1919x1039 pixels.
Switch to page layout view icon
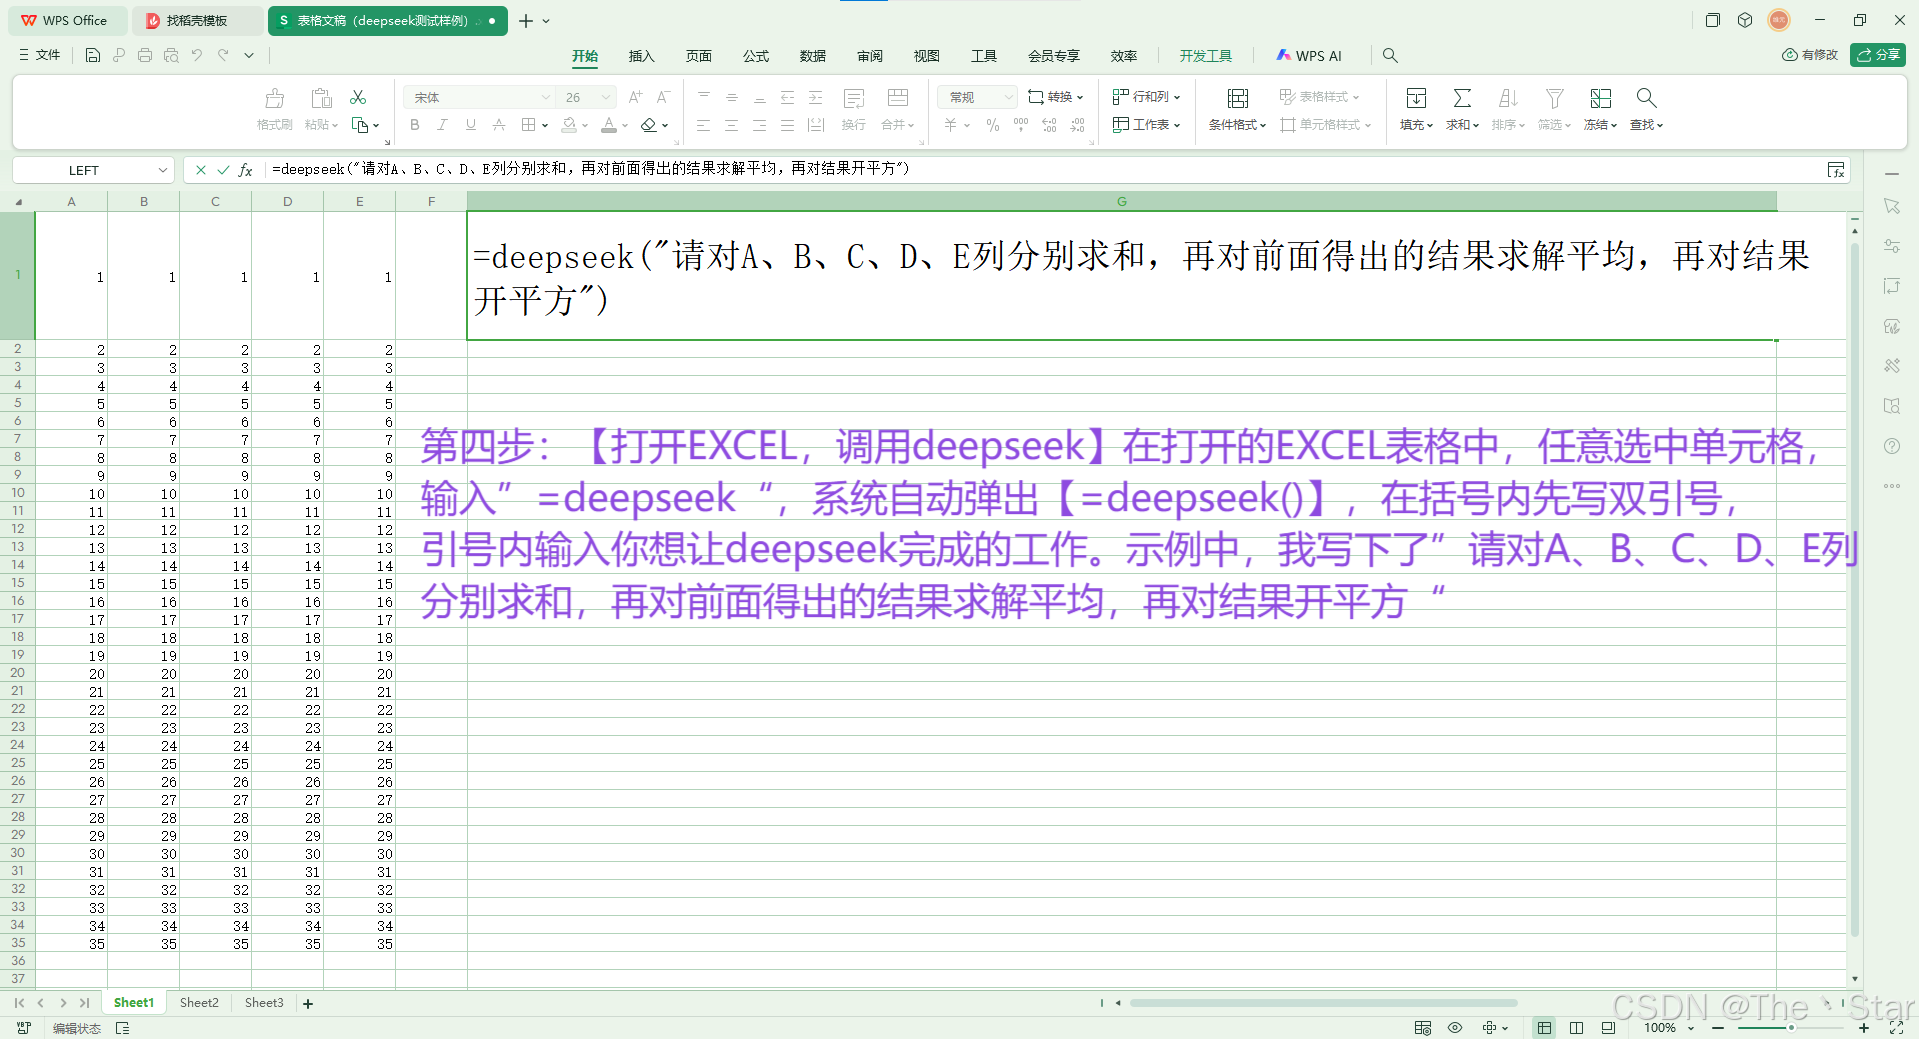(x=1576, y=1028)
